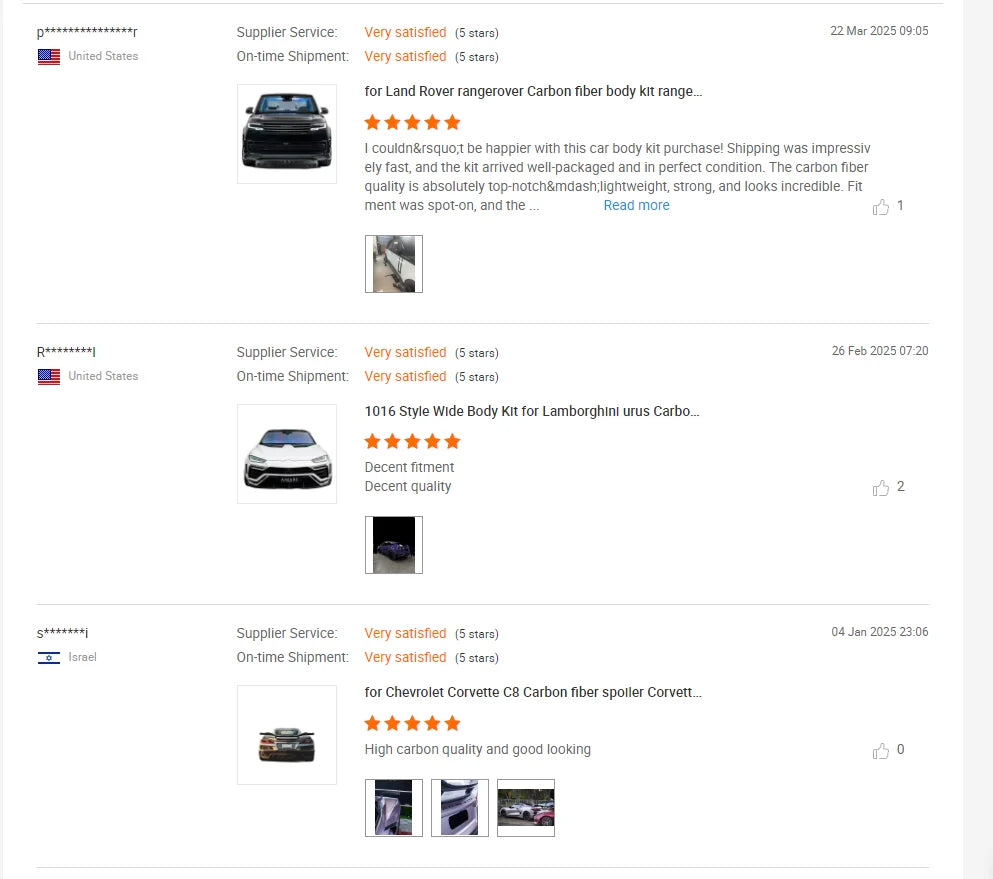Open the Chevrolet Corvette C8 spoiler title

coord(533,693)
